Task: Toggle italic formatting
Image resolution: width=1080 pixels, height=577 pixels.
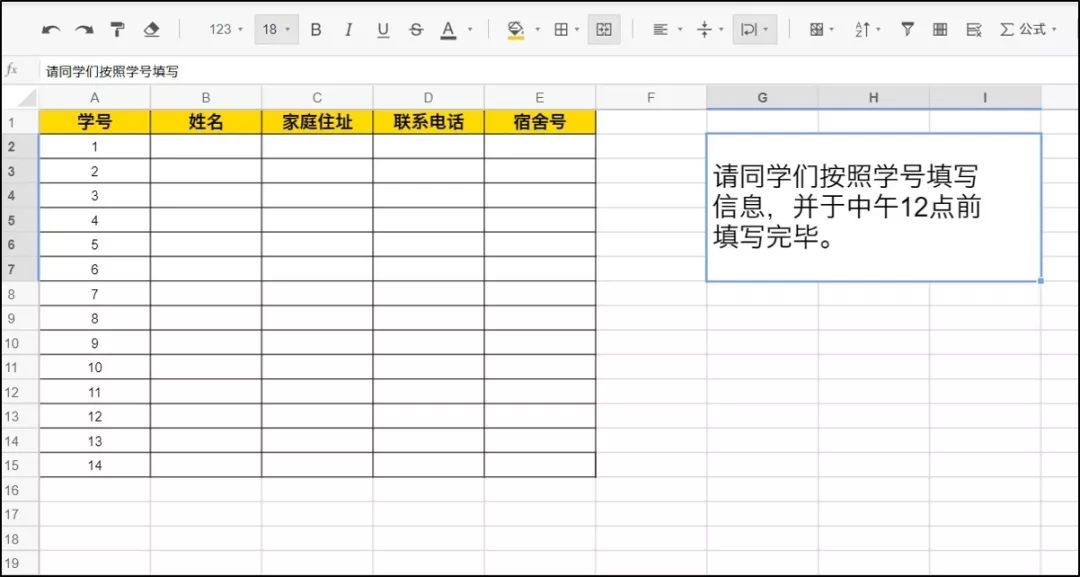Action: (348, 29)
